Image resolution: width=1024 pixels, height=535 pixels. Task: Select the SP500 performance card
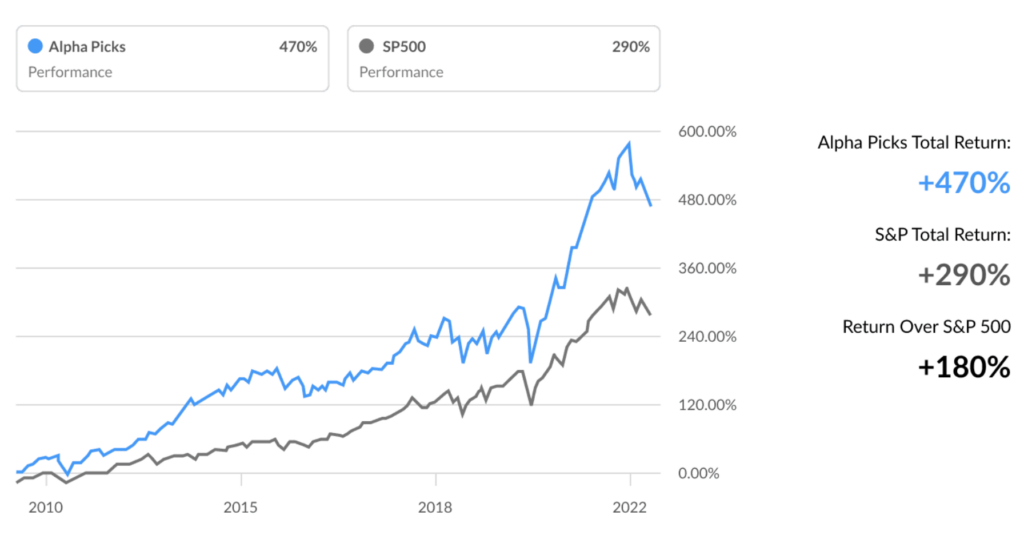pyautogui.click(x=504, y=59)
